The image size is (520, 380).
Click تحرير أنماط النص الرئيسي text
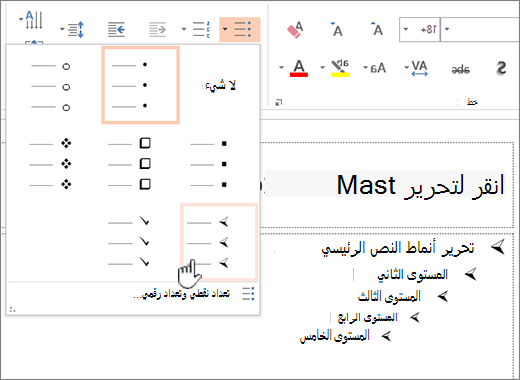(x=397, y=249)
